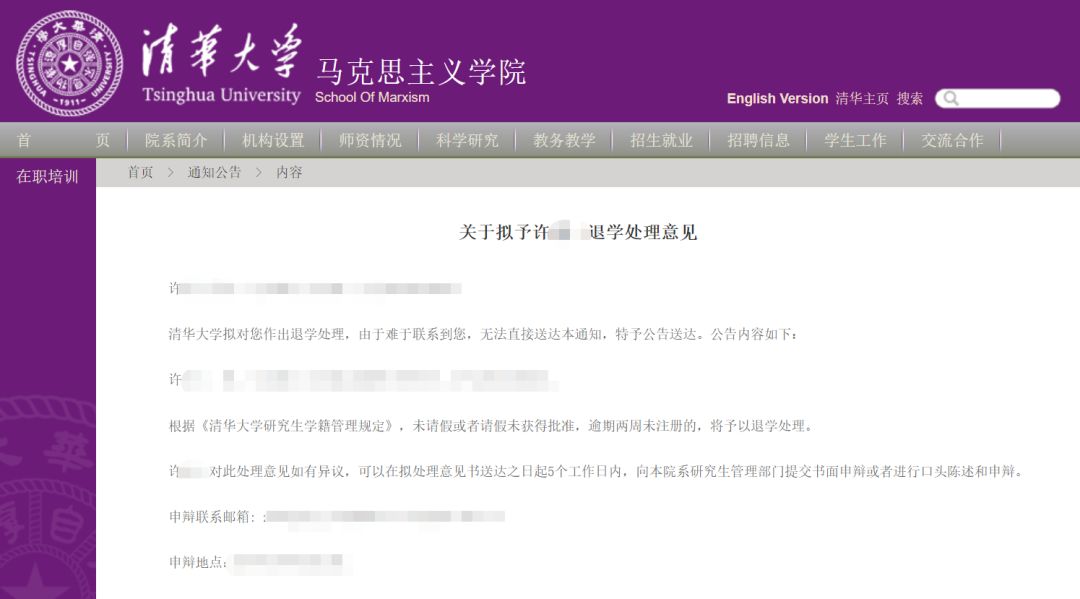This screenshot has height=599, width=1080.
Task: Open 教务教学 navigation menu
Action: click(564, 140)
